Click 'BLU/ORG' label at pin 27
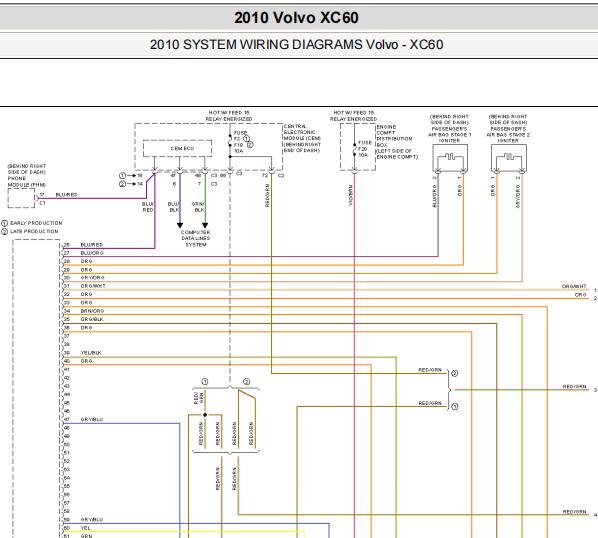This screenshot has height=538, width=598. coord(92,253)
